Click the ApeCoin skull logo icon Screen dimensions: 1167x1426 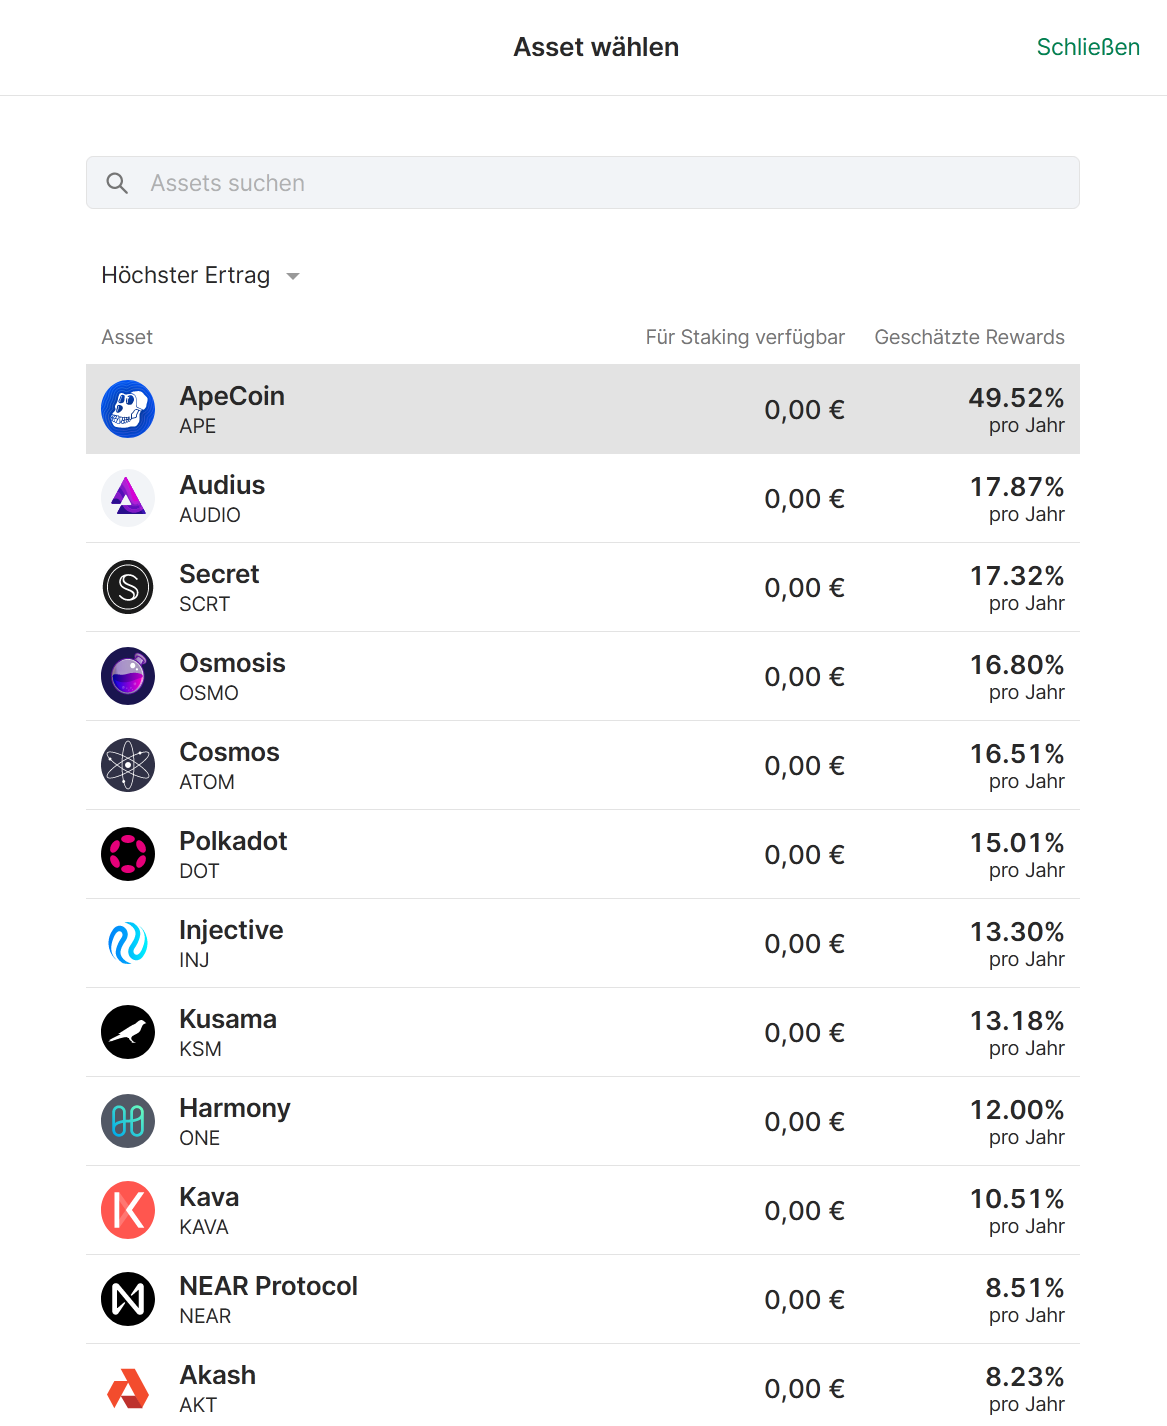click(128, 409)
